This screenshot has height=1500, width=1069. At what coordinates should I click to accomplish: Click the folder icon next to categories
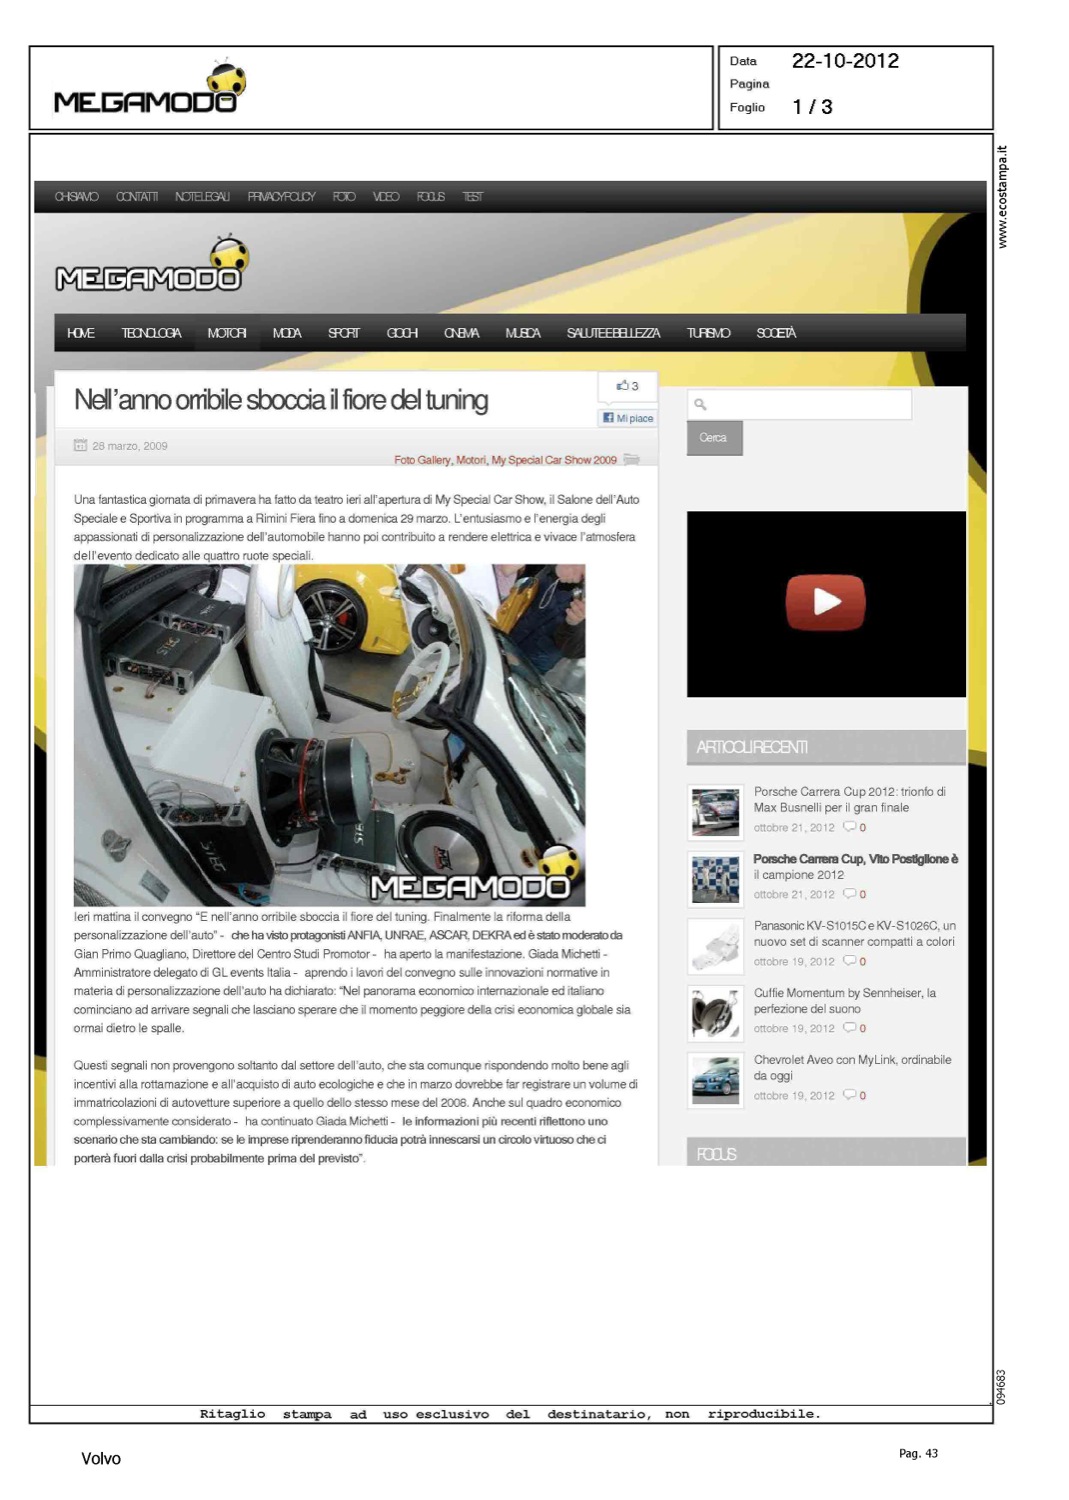pos(631,460)
